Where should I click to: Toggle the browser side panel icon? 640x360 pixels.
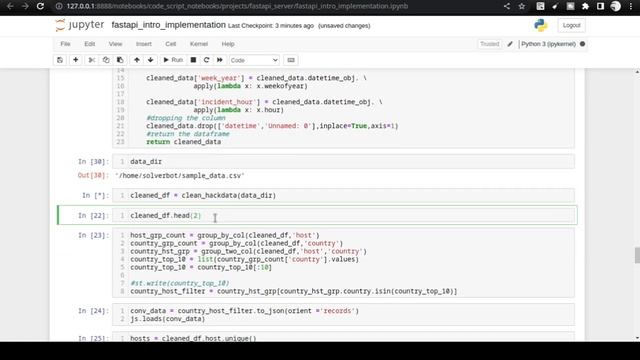600,6
